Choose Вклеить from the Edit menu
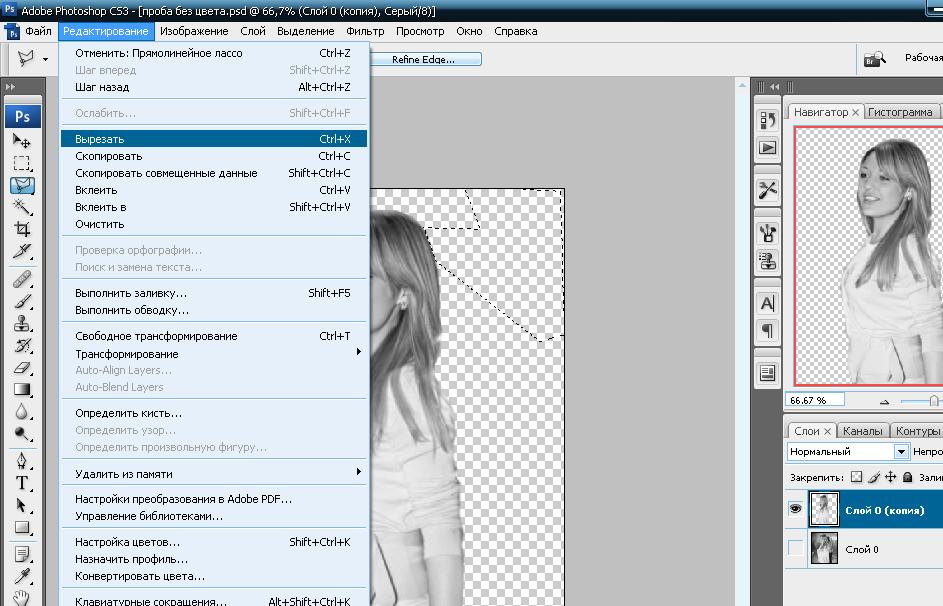 coord(213,190)
